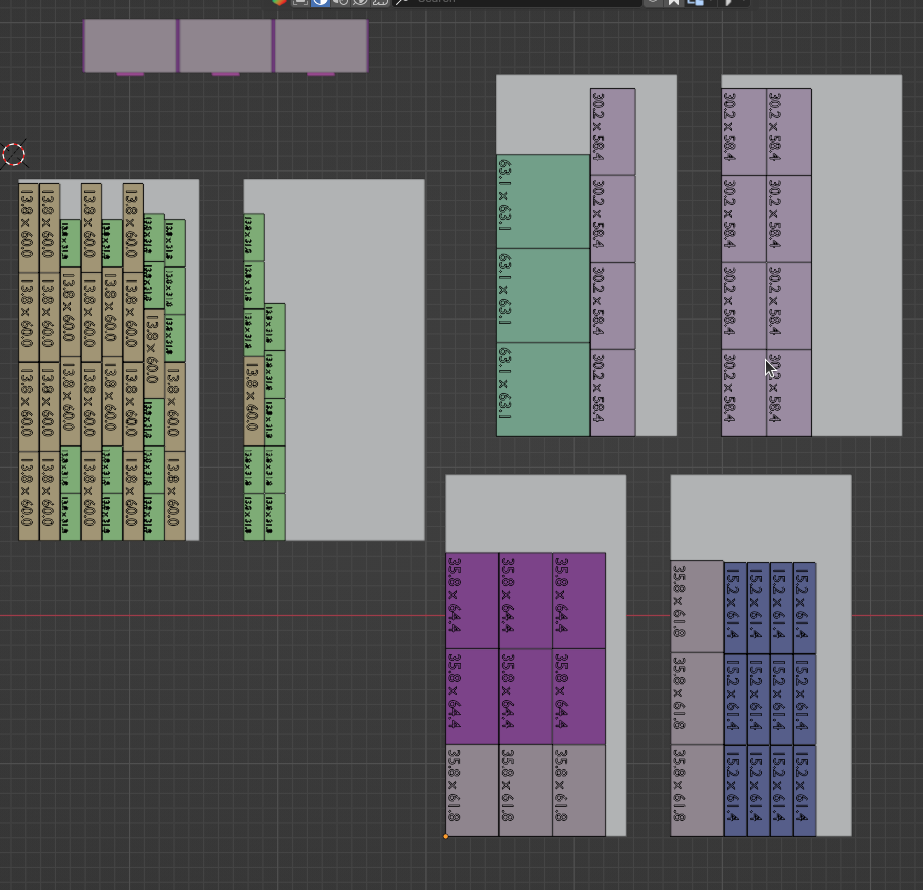Viewport: 923px width, 890px height.
Task: Open the shading options dropdown after rendered icon
Action: [x=380, y=2]
